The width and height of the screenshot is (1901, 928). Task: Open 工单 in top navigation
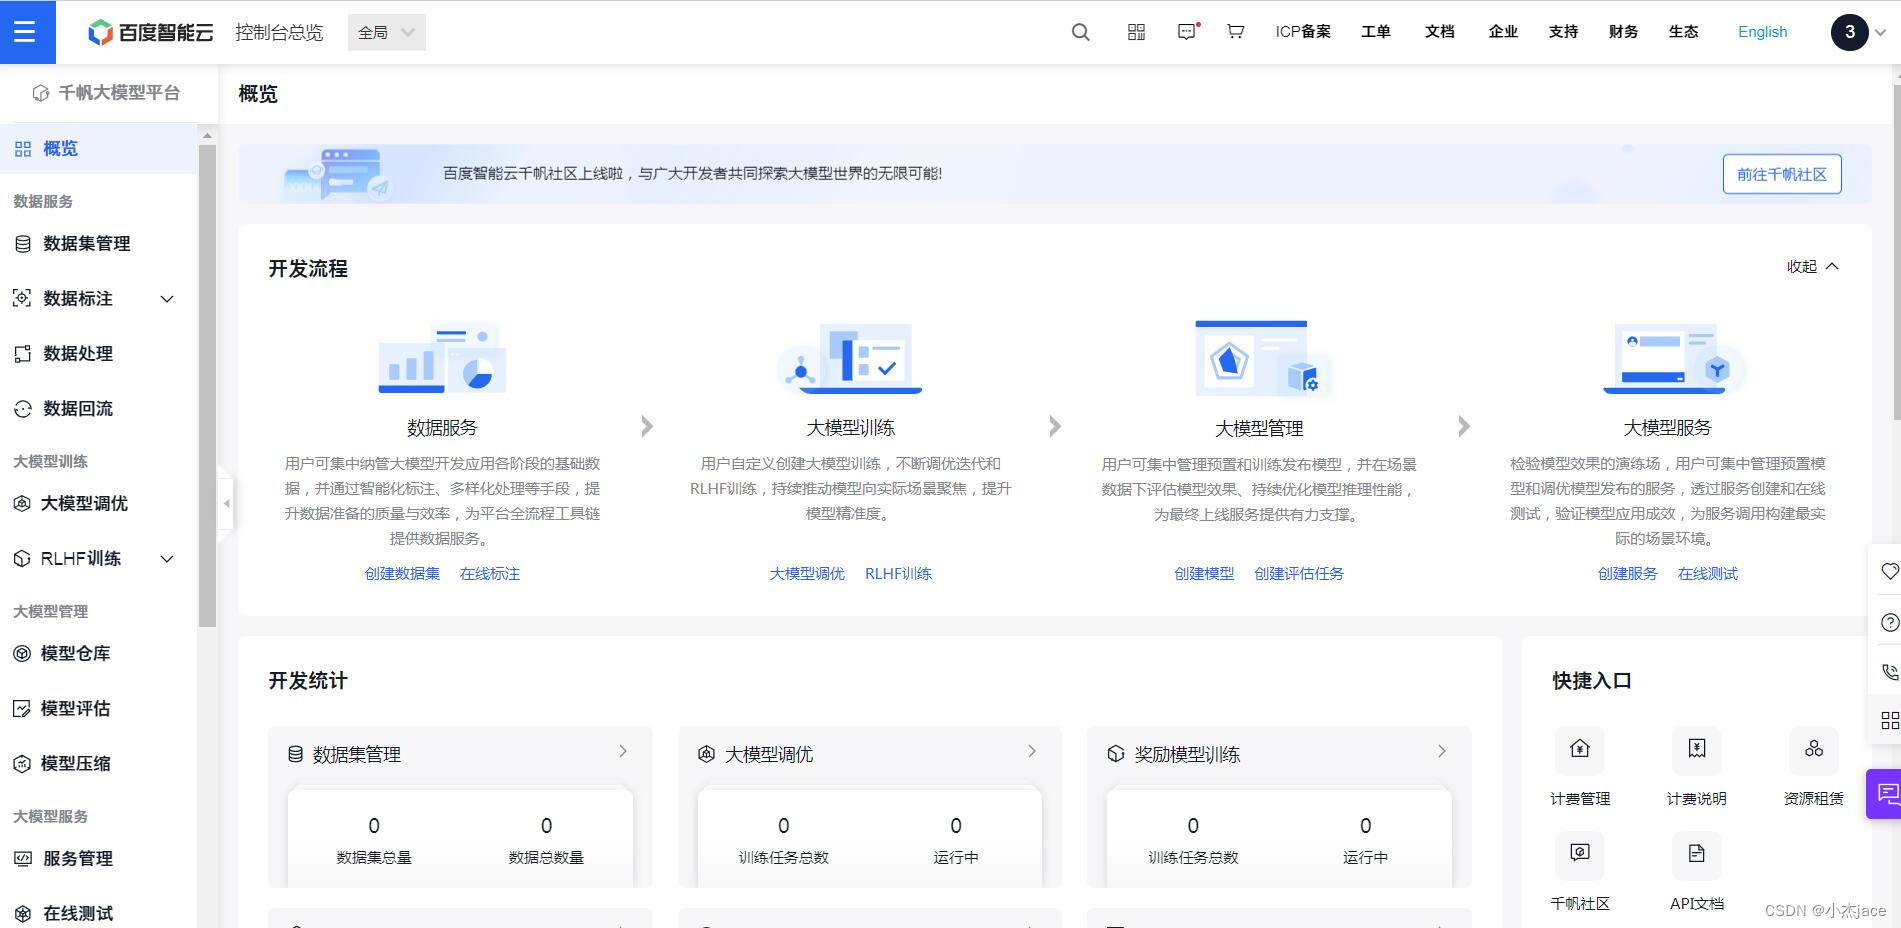pyautogui.click(x=1376, y=32)
